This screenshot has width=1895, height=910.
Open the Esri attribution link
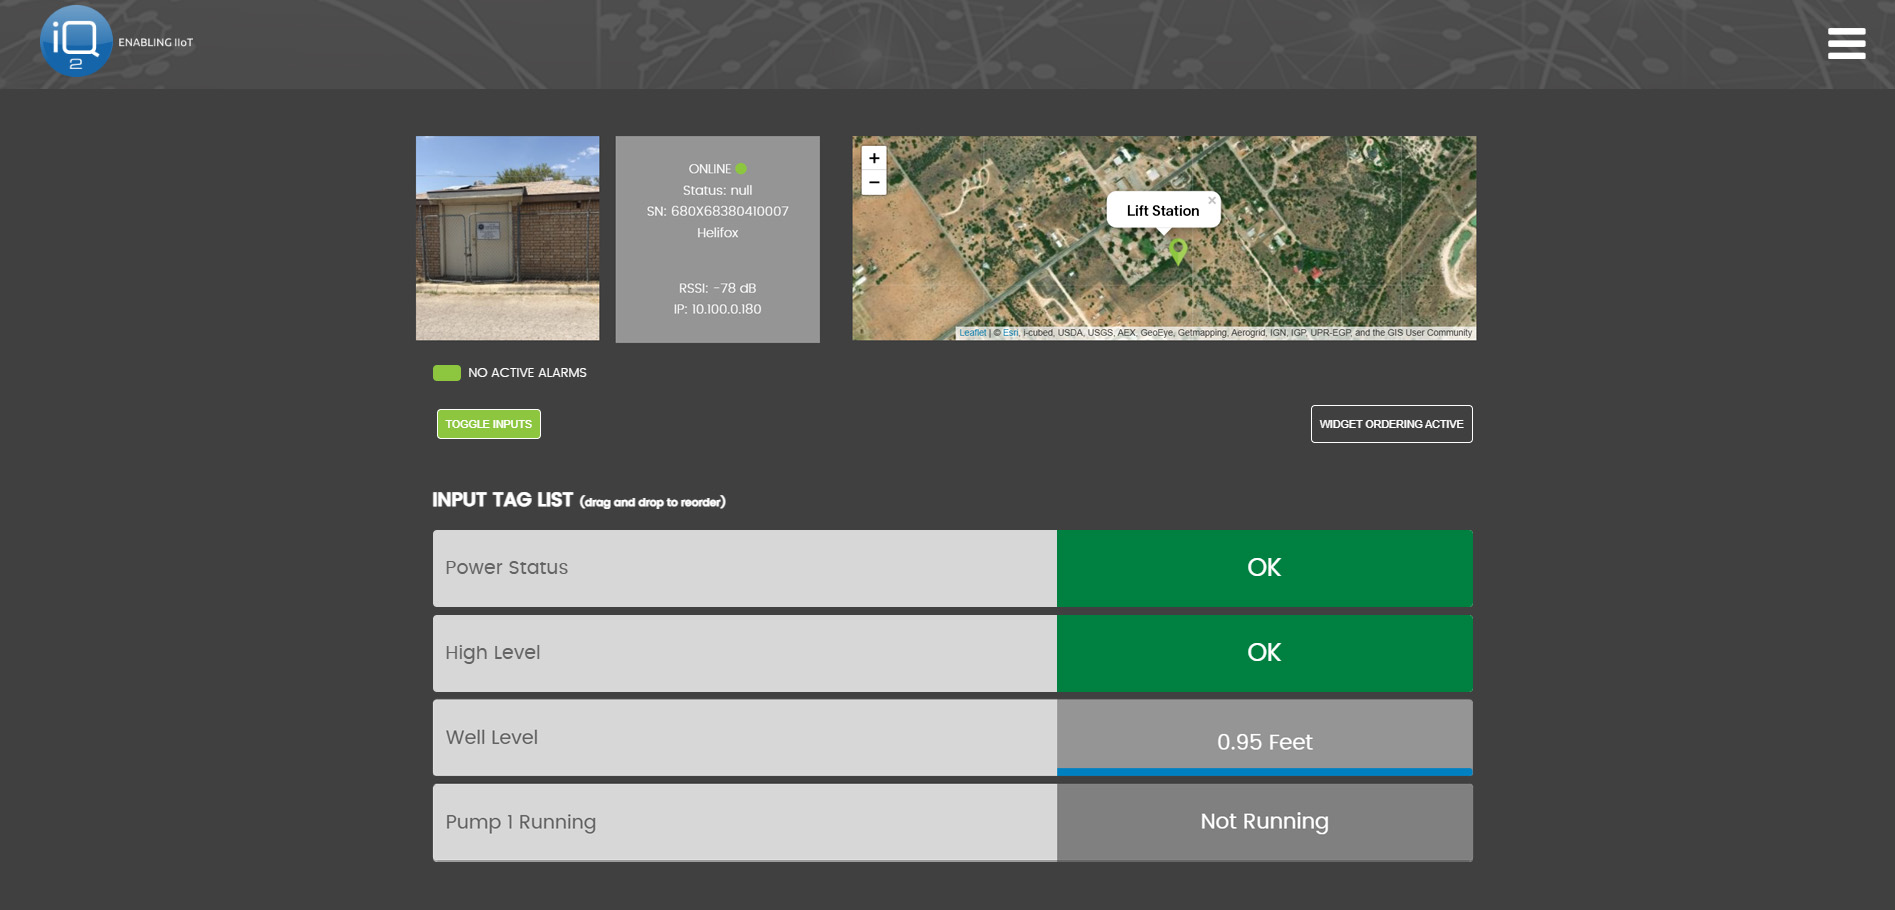coord(1010,333)
